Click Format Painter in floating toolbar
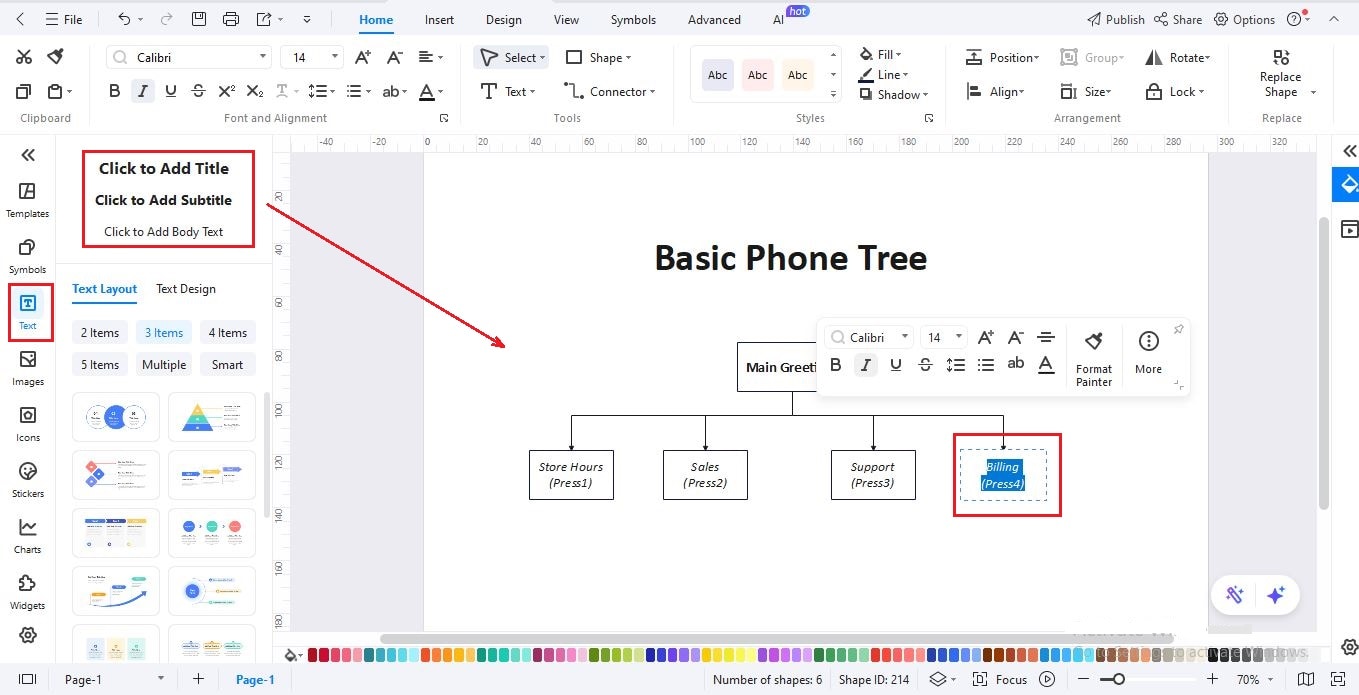Image resolution: width=1359 pixels, height=695 pixels. pyautogui.click(x=1094, y=359)
